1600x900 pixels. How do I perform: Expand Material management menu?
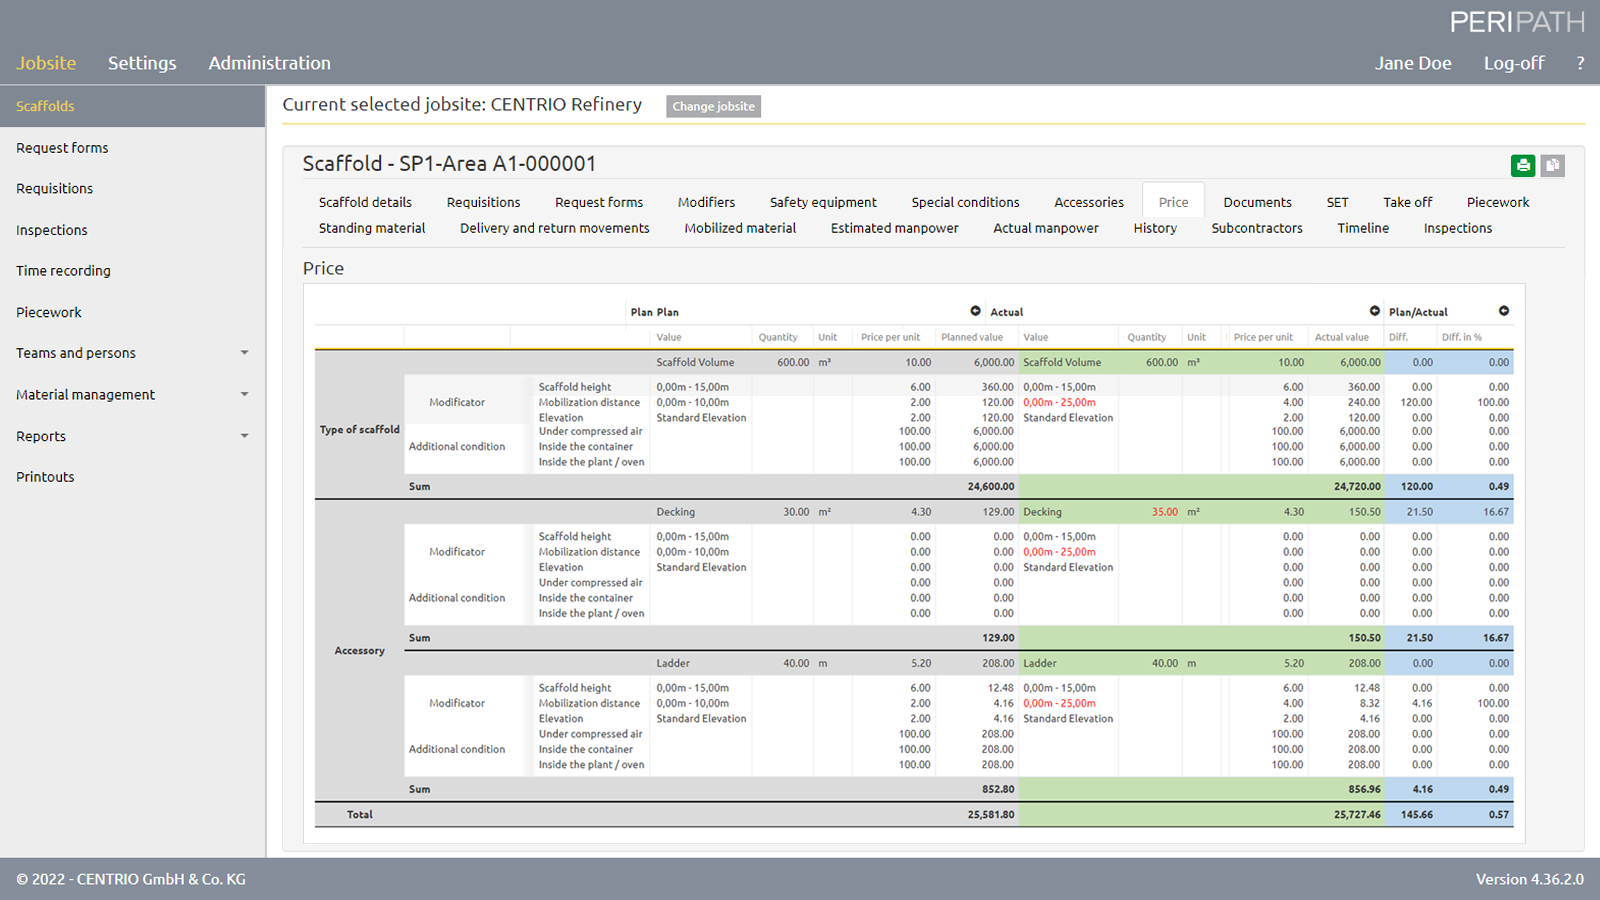point(244,395)
